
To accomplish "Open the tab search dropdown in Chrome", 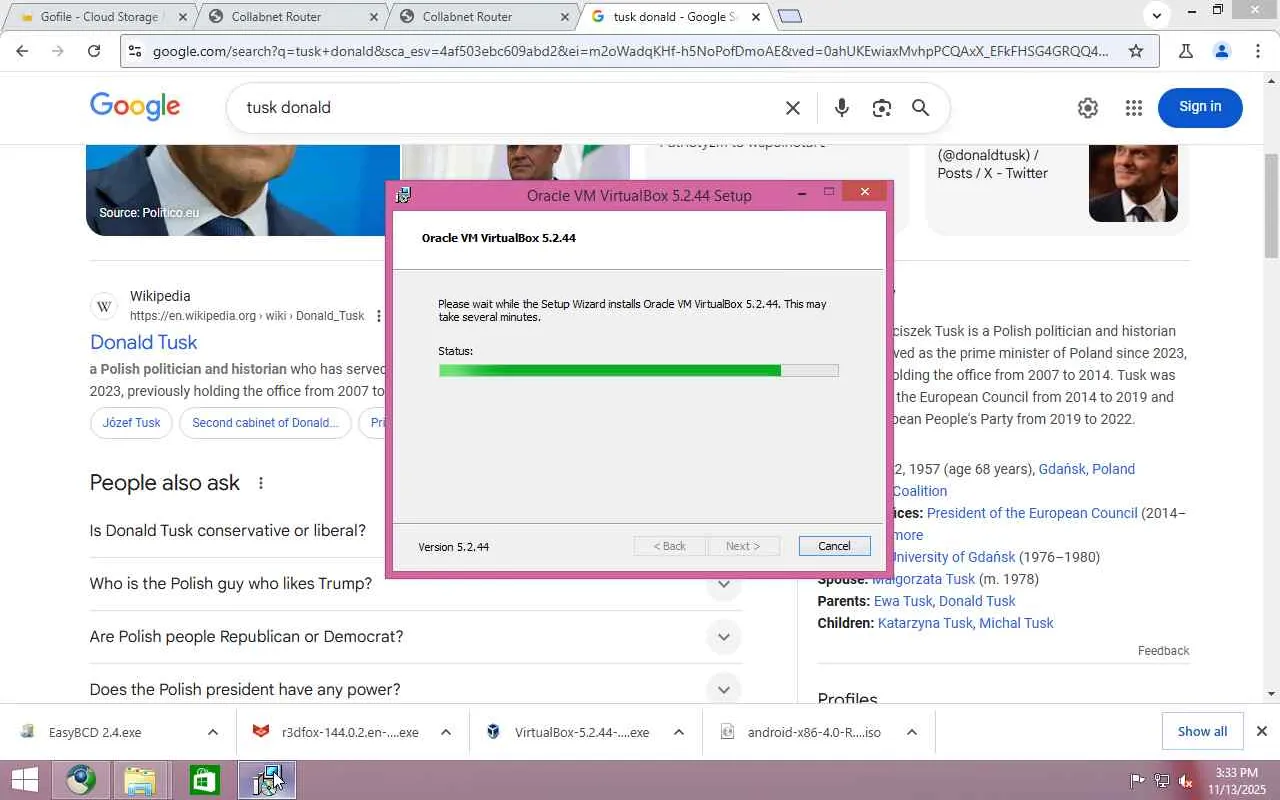I will point(1157,15).
